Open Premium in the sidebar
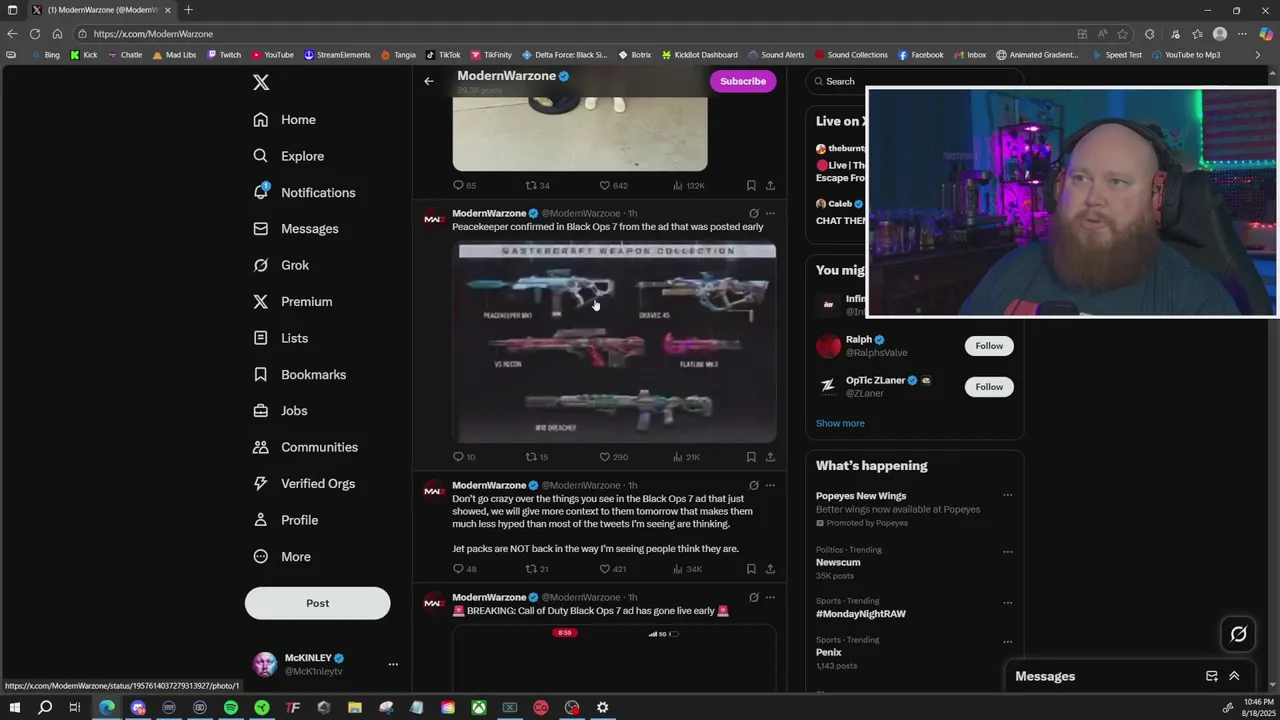 (292, 302)
